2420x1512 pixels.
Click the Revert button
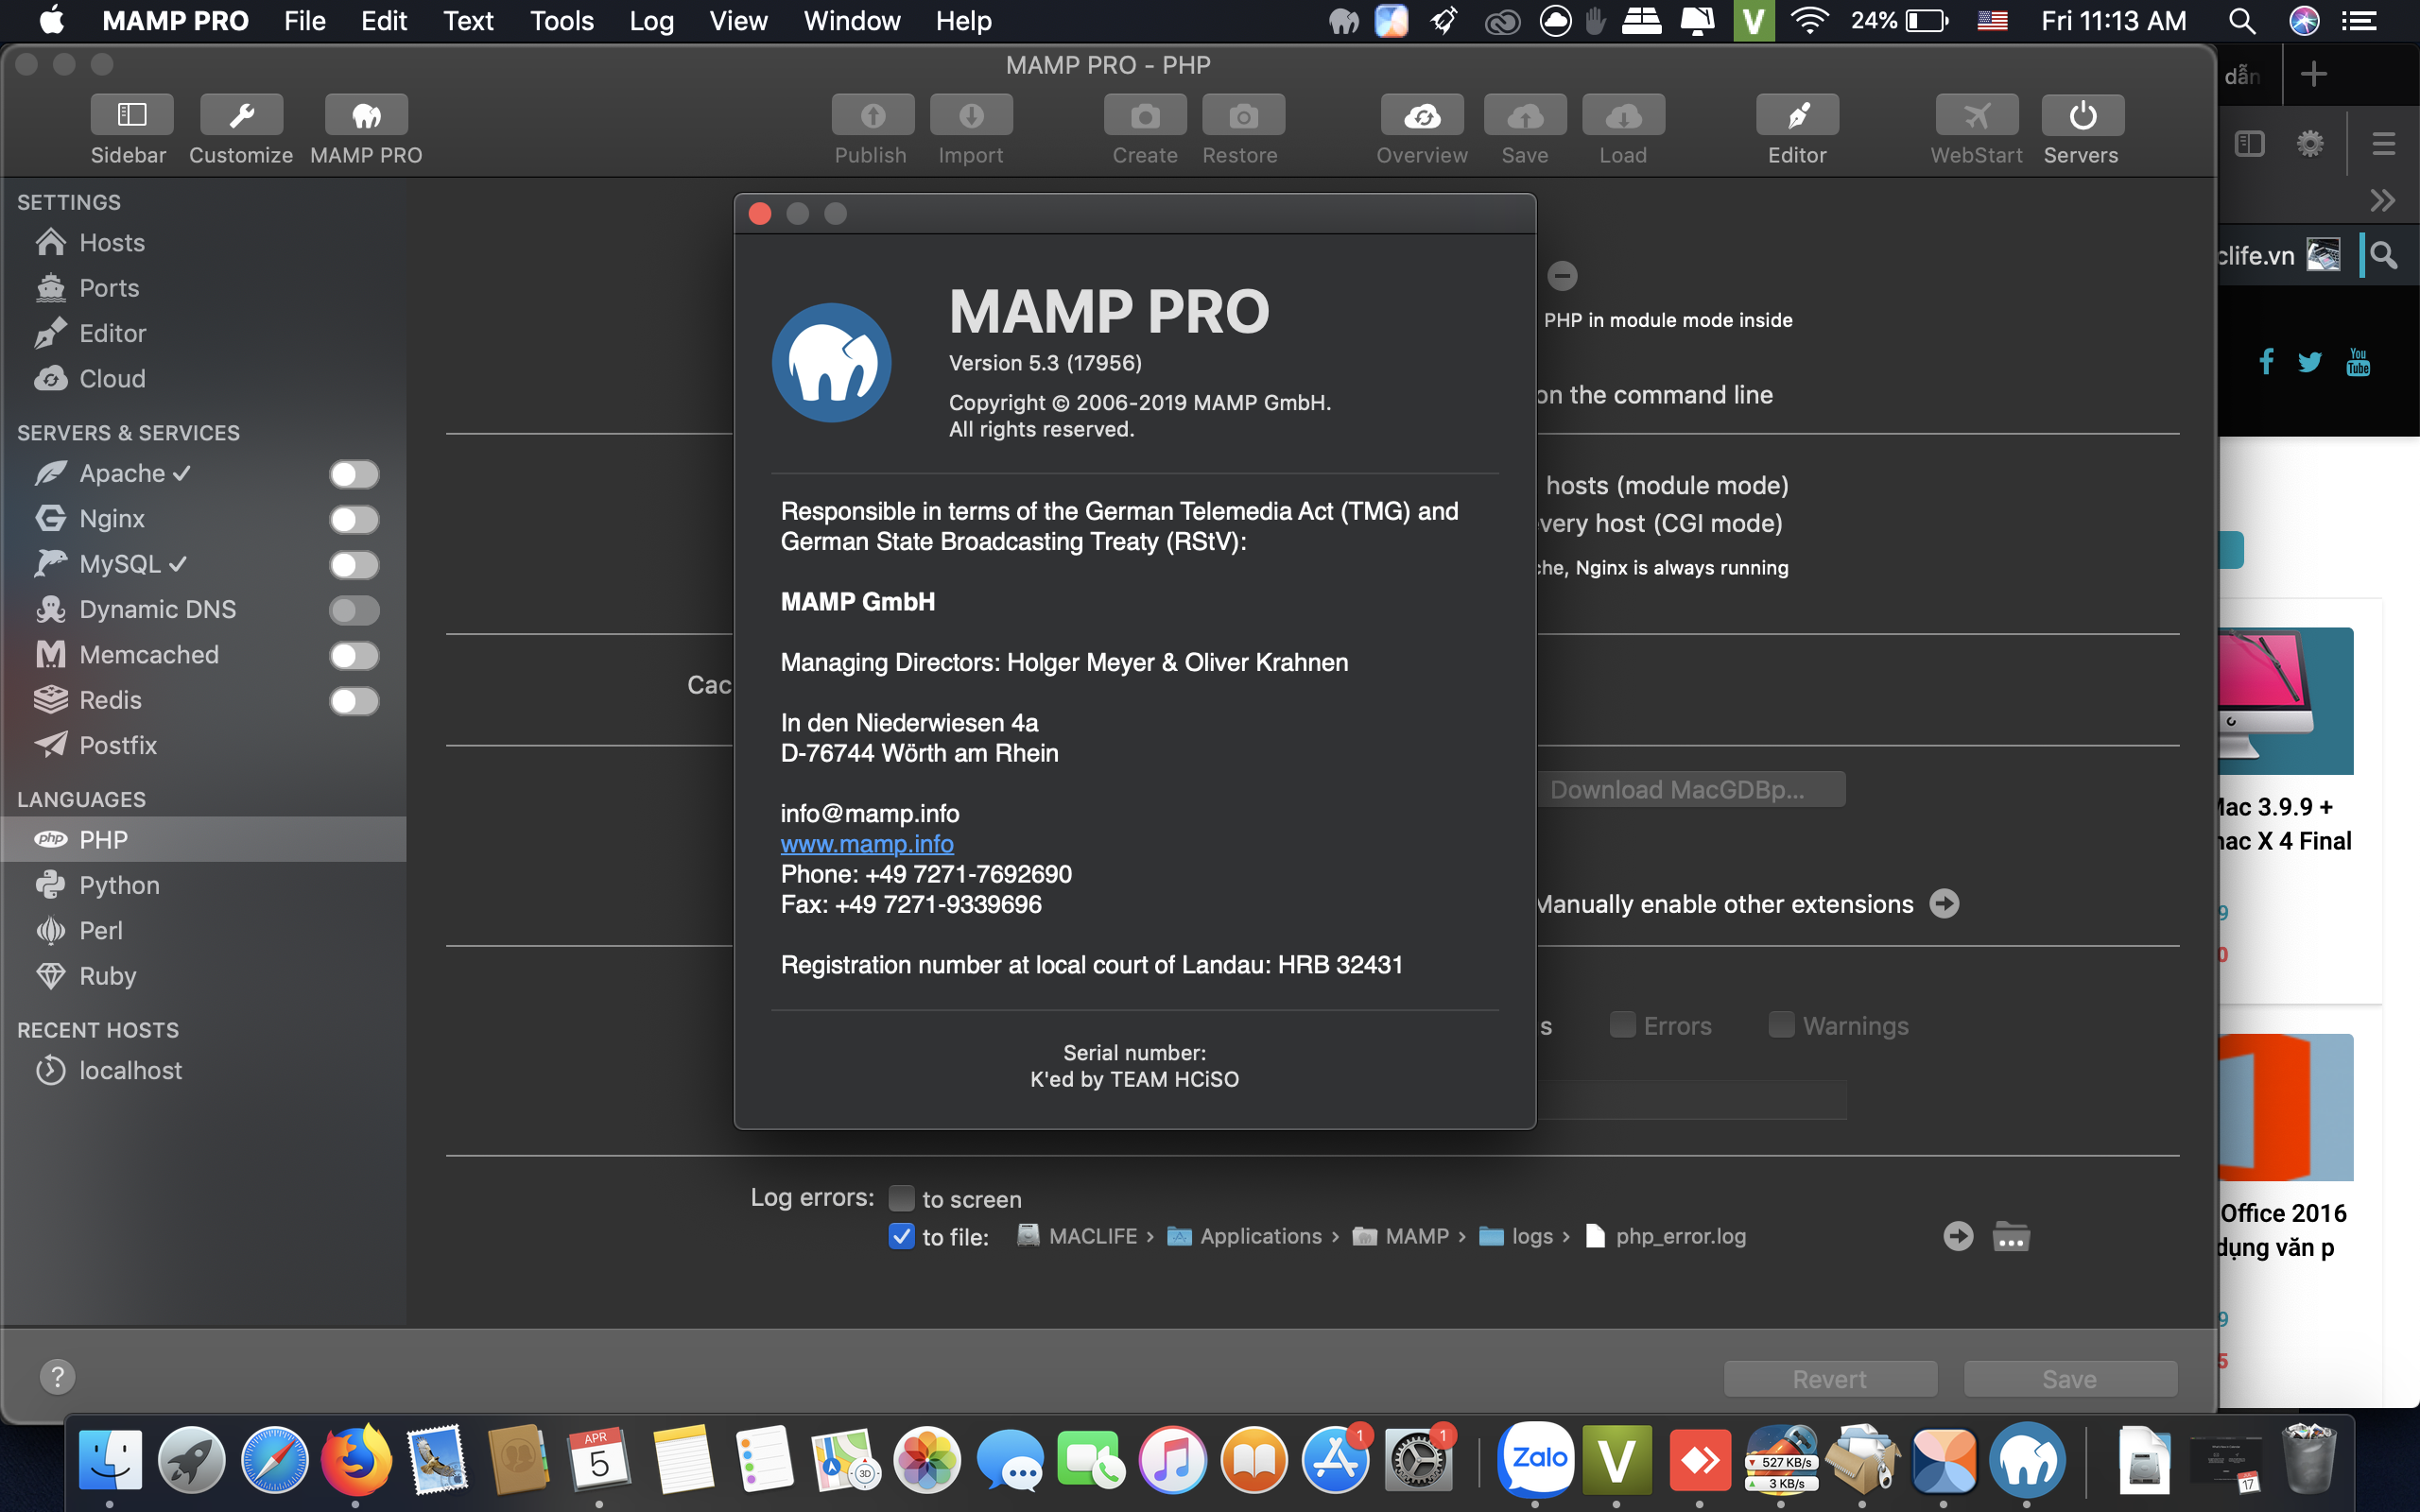(1830, 1379)
